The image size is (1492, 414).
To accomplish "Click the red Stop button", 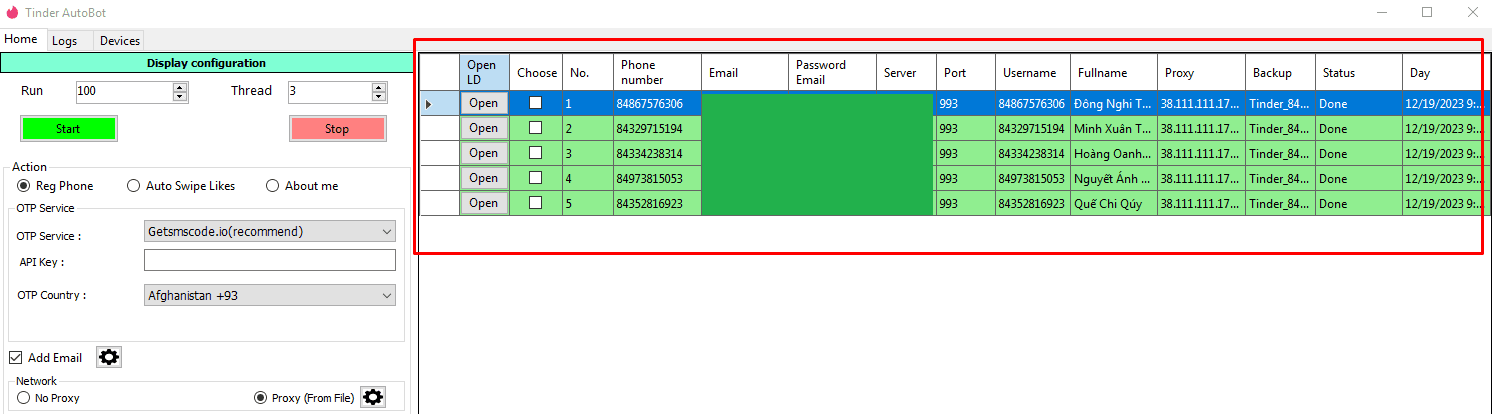I will coord(337,129).
